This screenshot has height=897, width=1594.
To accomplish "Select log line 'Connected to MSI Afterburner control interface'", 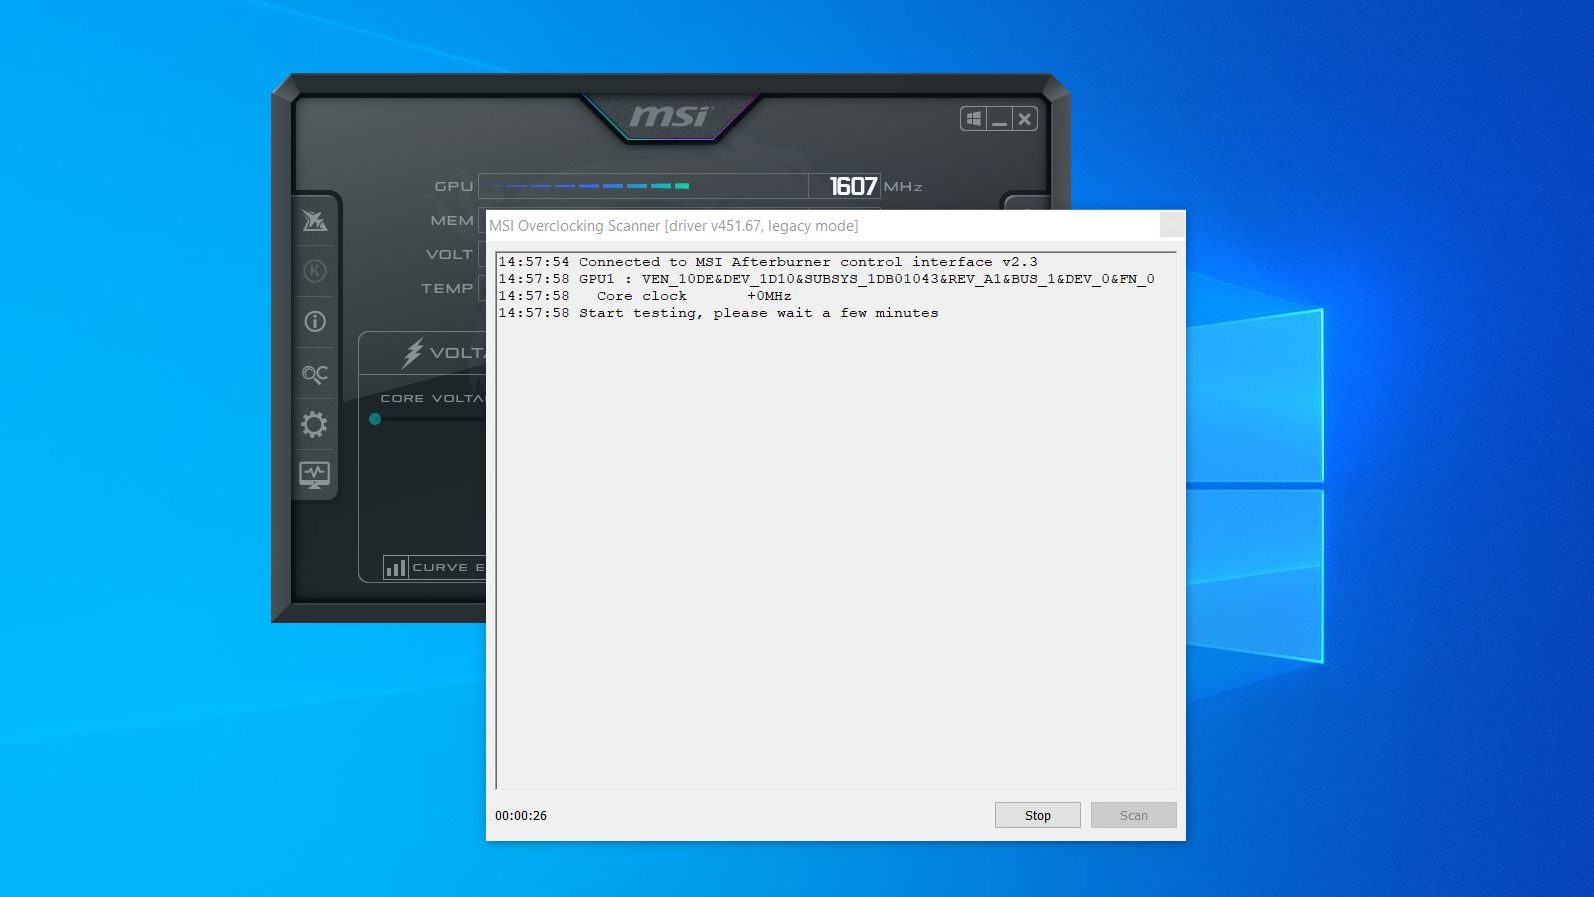I will (768, 262).
